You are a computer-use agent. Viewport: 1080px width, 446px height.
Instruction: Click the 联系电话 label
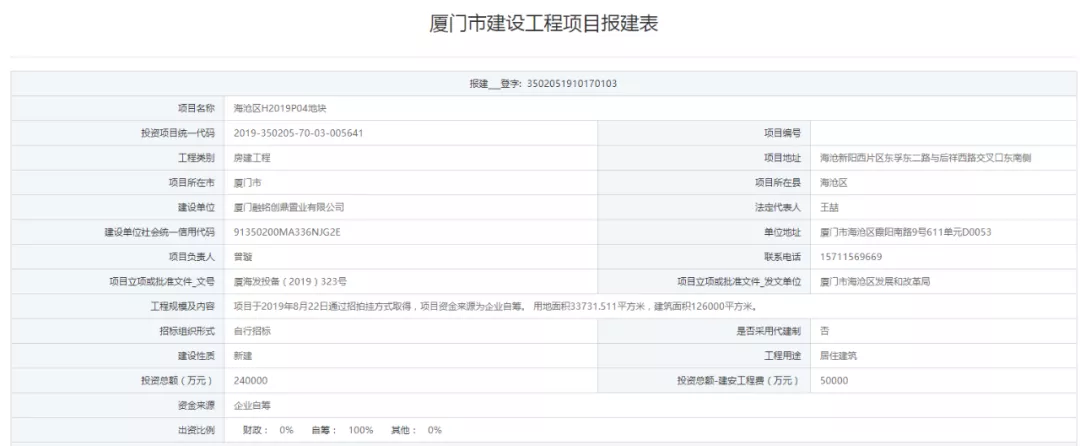point(782,257)
